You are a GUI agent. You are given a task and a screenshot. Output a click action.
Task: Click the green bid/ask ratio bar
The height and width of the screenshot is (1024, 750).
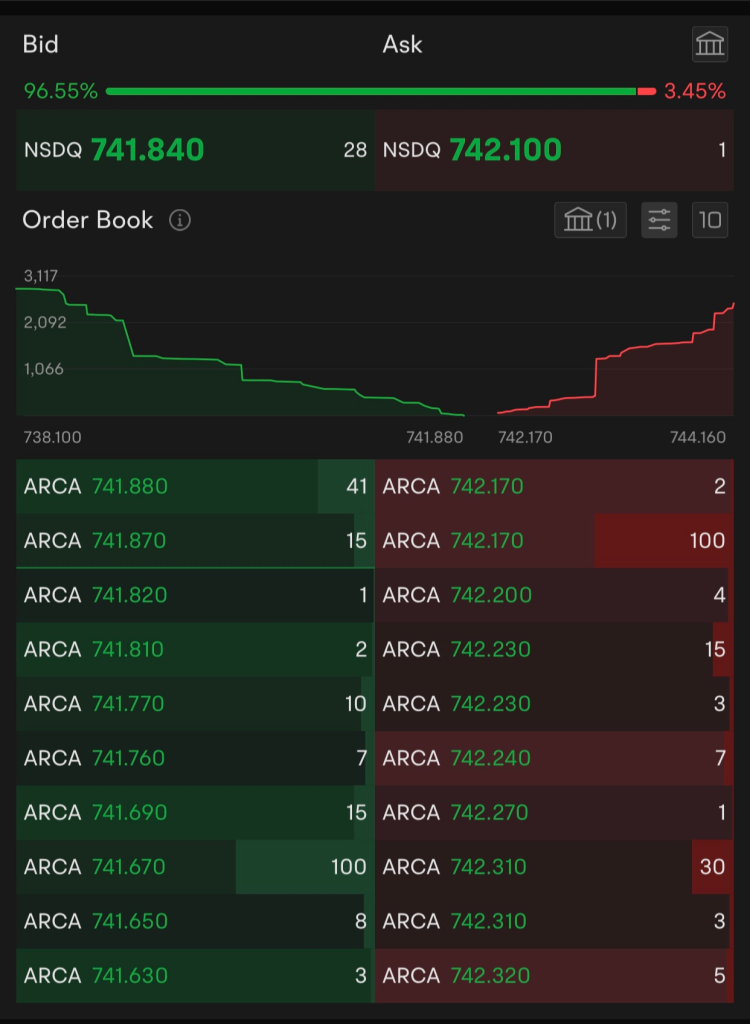pyautogui.click(x=370, y=91)
